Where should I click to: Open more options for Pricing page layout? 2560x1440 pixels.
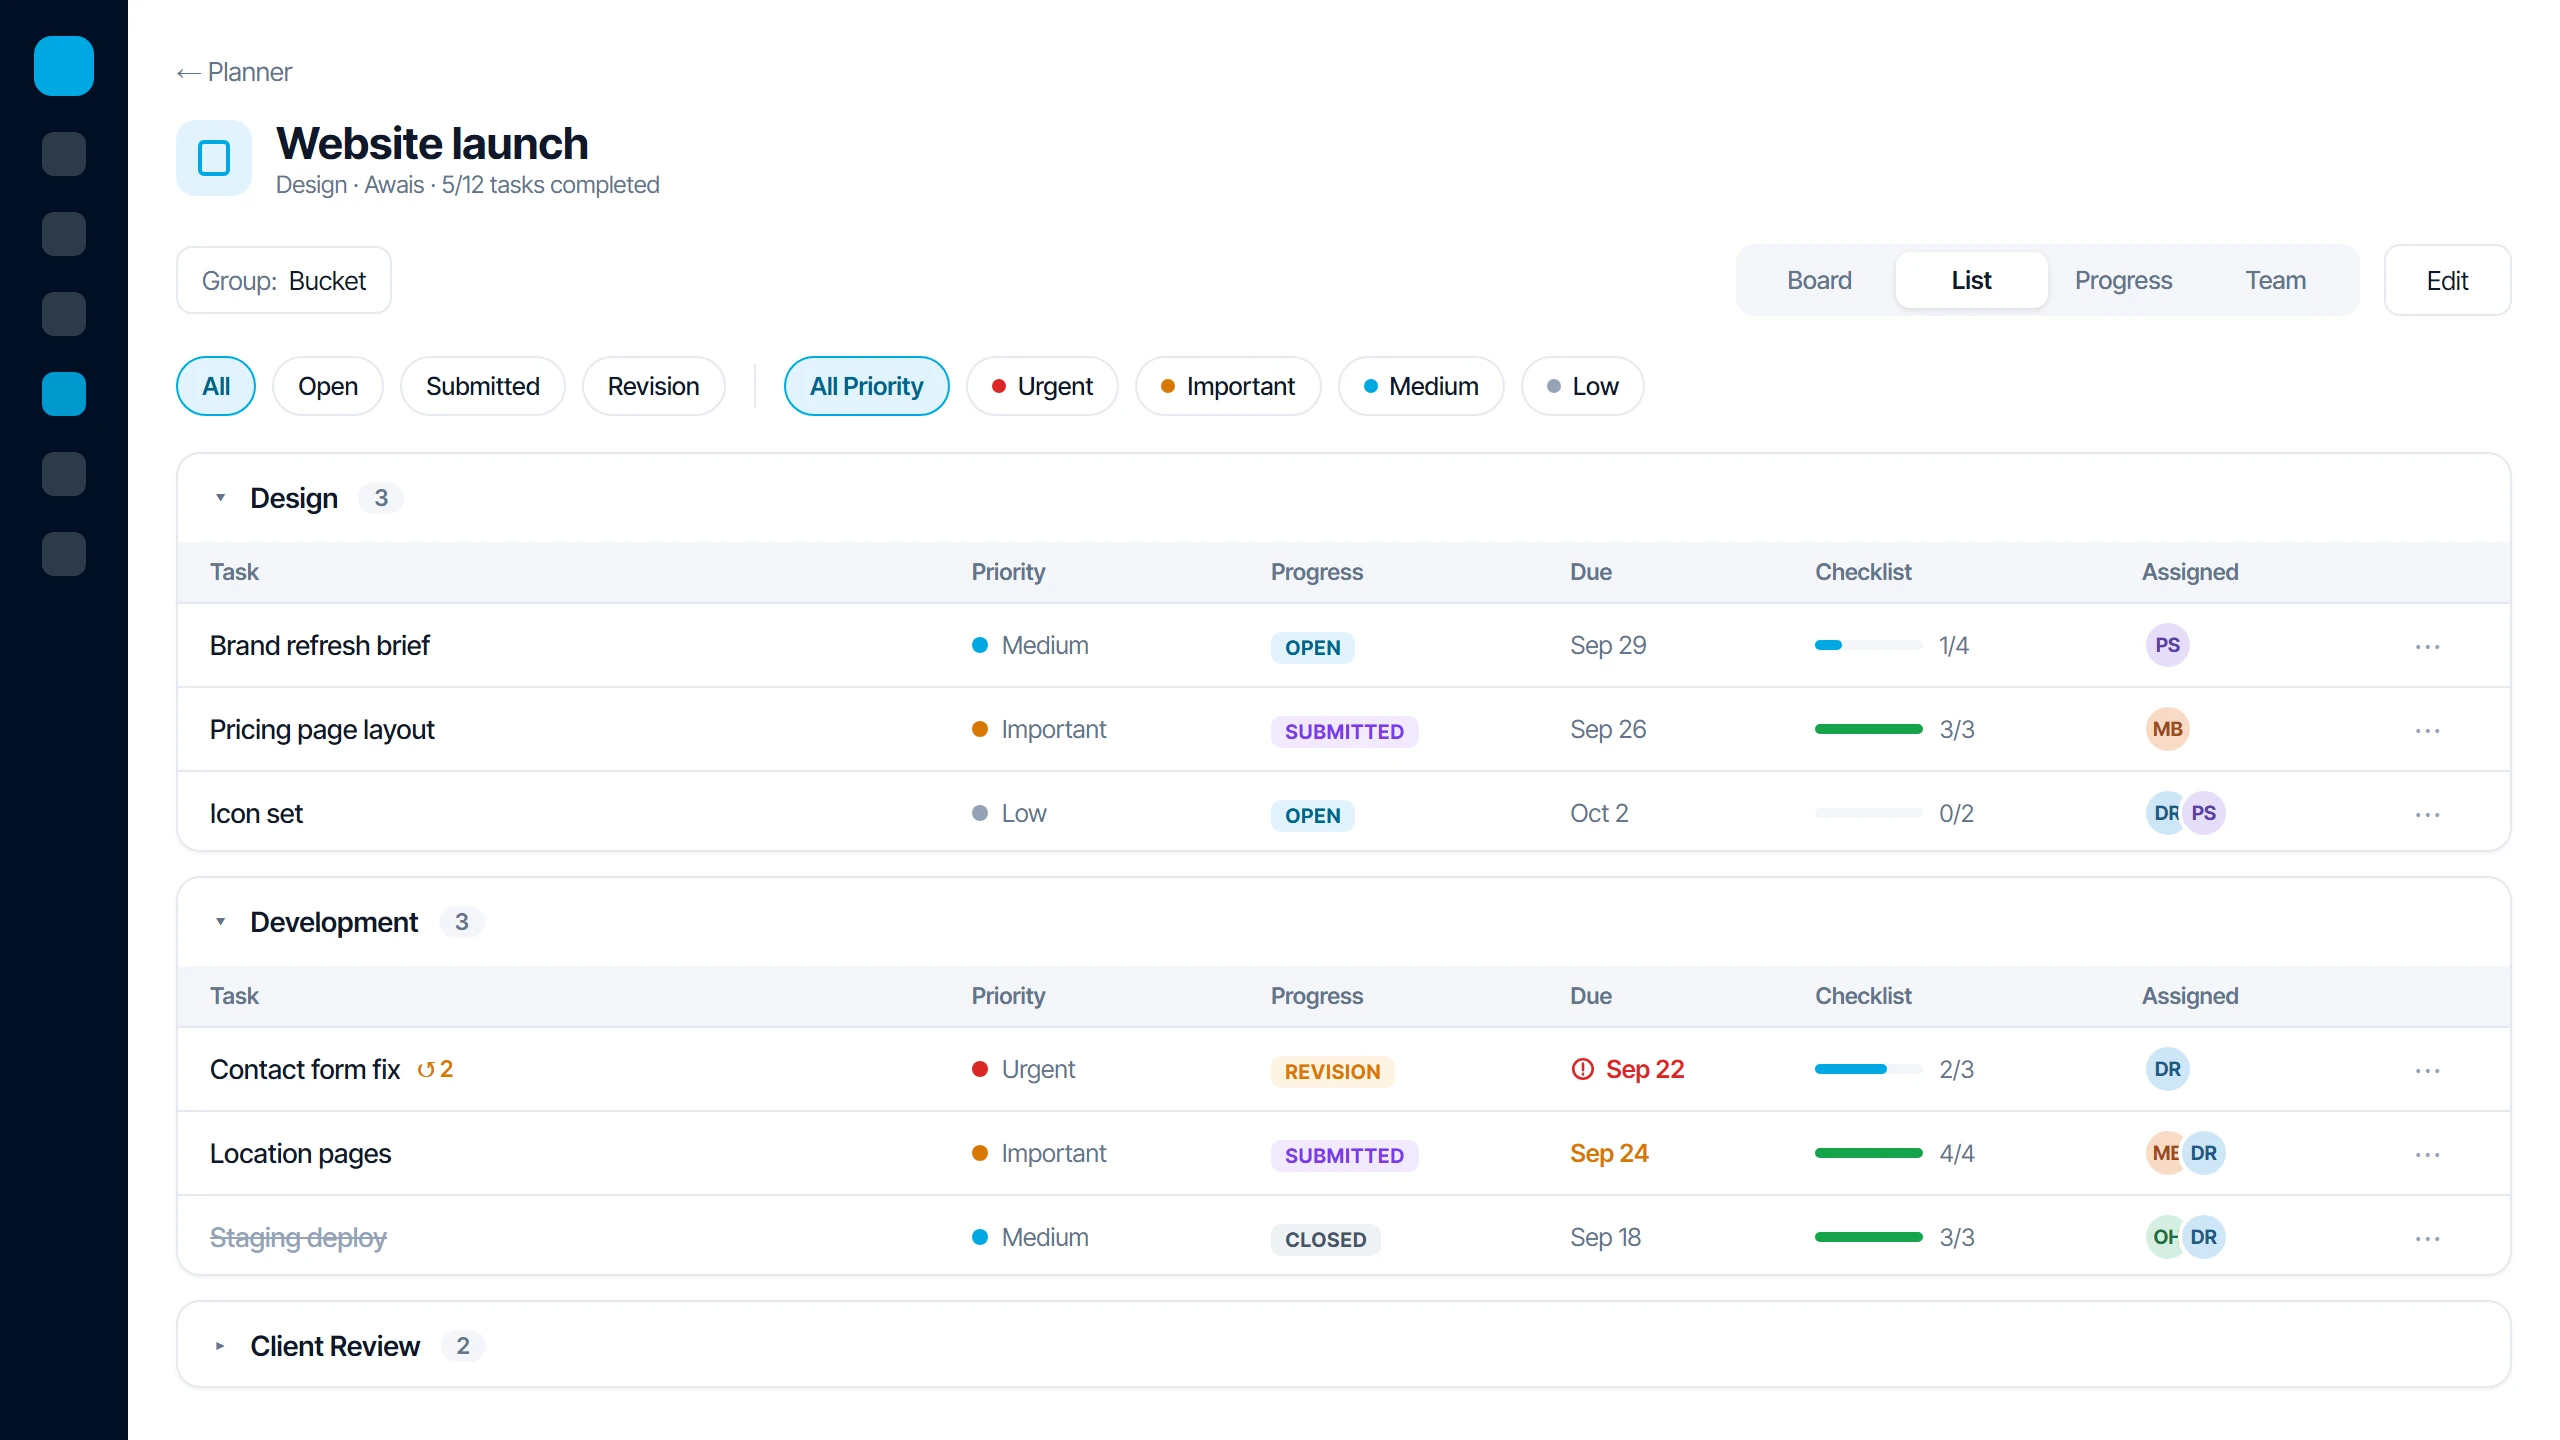[2427, 730]
